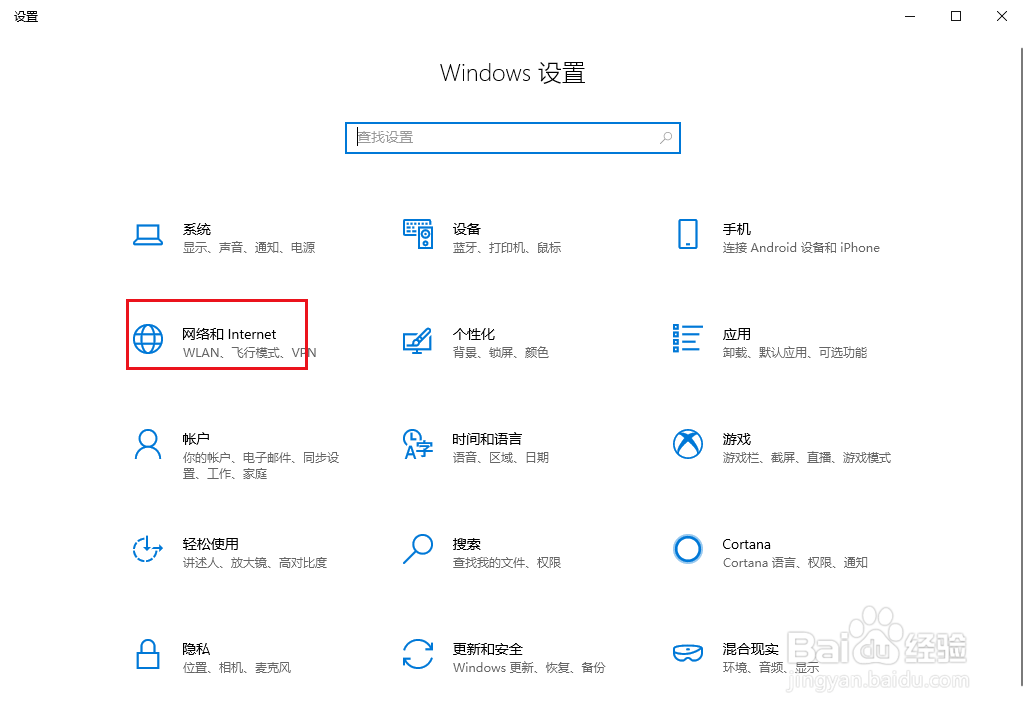Viewport: 1025px width, 715px height.
Task: Click the description Windows 更新、恢复、备份
Action: click(x=529, y=668)
